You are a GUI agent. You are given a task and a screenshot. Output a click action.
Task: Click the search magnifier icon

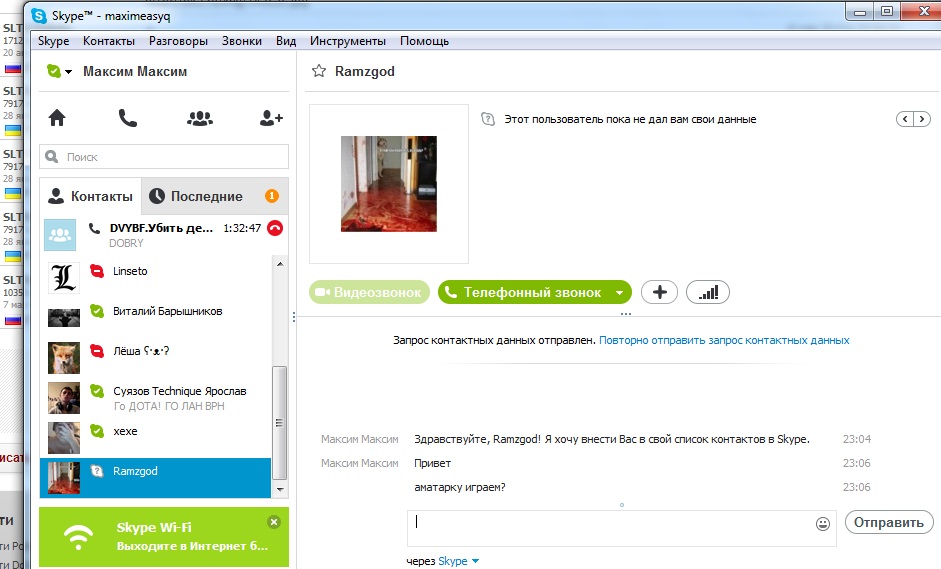tap(52, 157)
